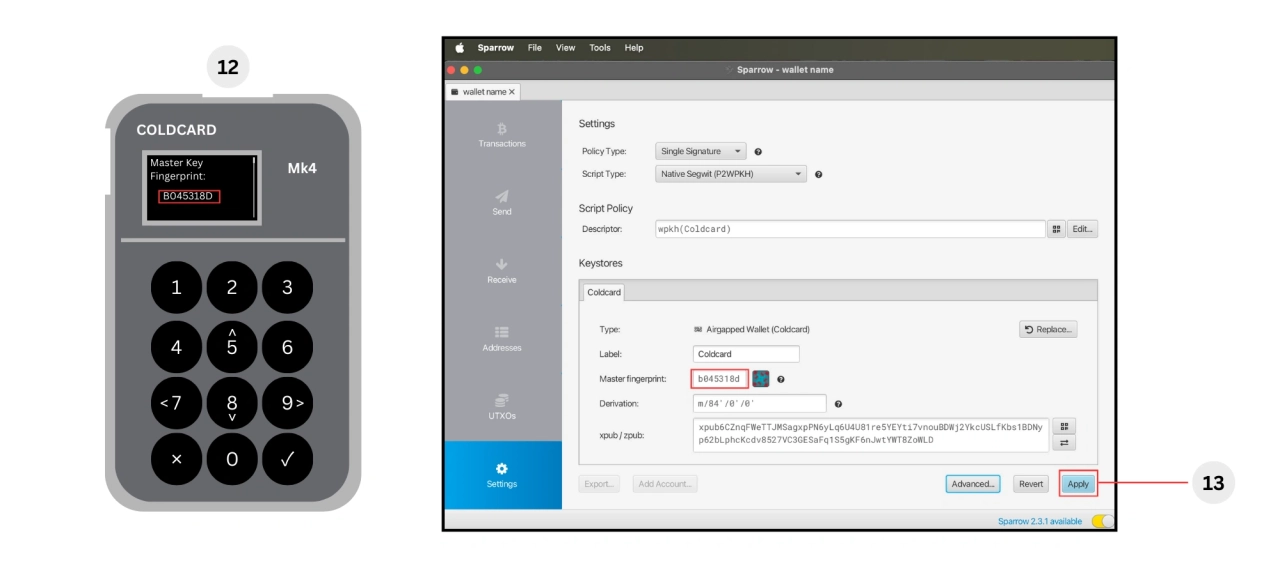
Task: Tap the 1 key on Coldcard
Action: pyautogui.click(x=176, y=288)
